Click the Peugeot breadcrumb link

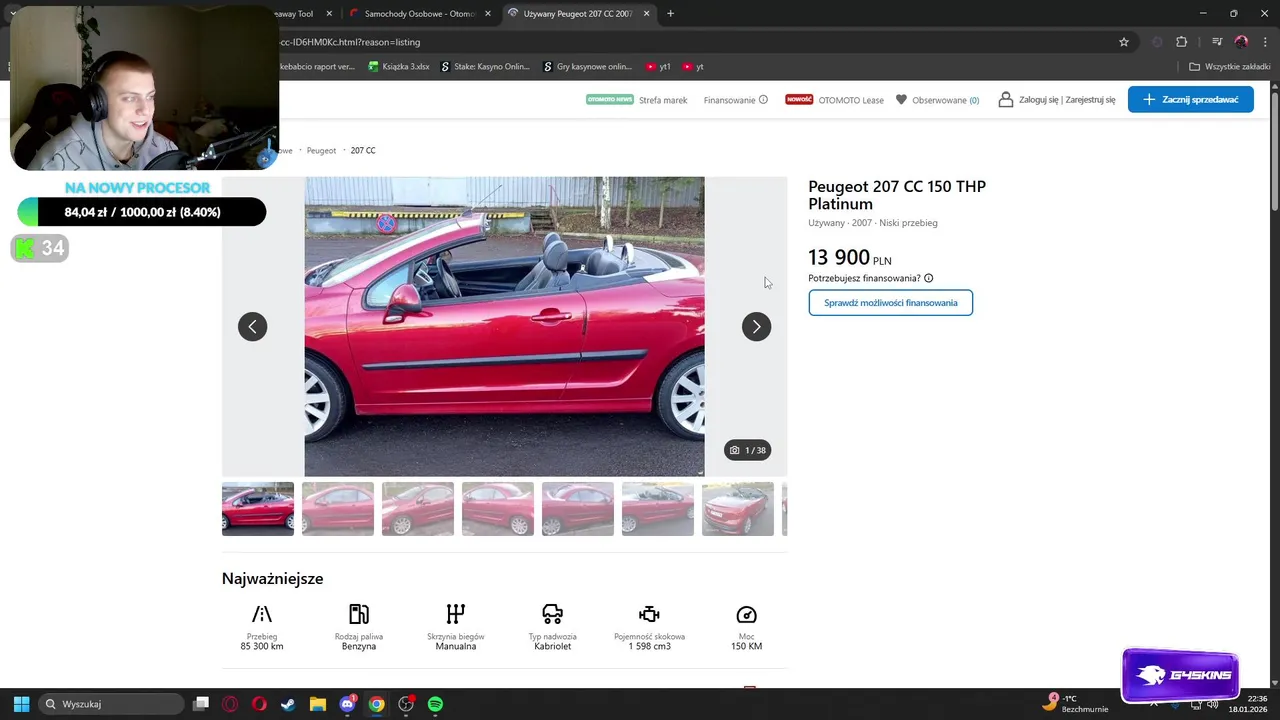(x=321, y=150)
